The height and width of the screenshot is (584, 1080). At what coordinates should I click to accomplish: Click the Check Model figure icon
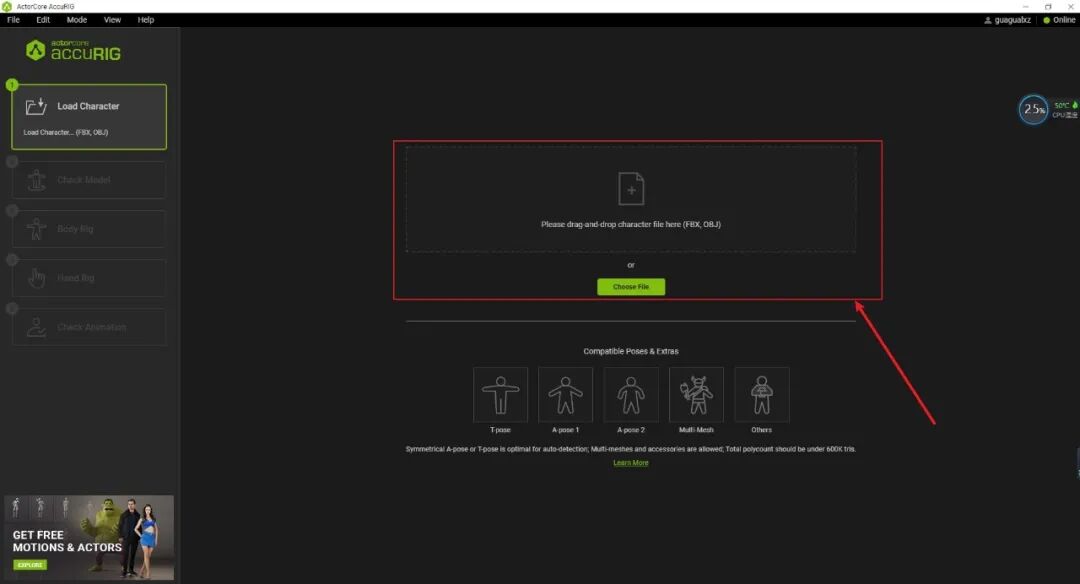[x=37, y=180]
